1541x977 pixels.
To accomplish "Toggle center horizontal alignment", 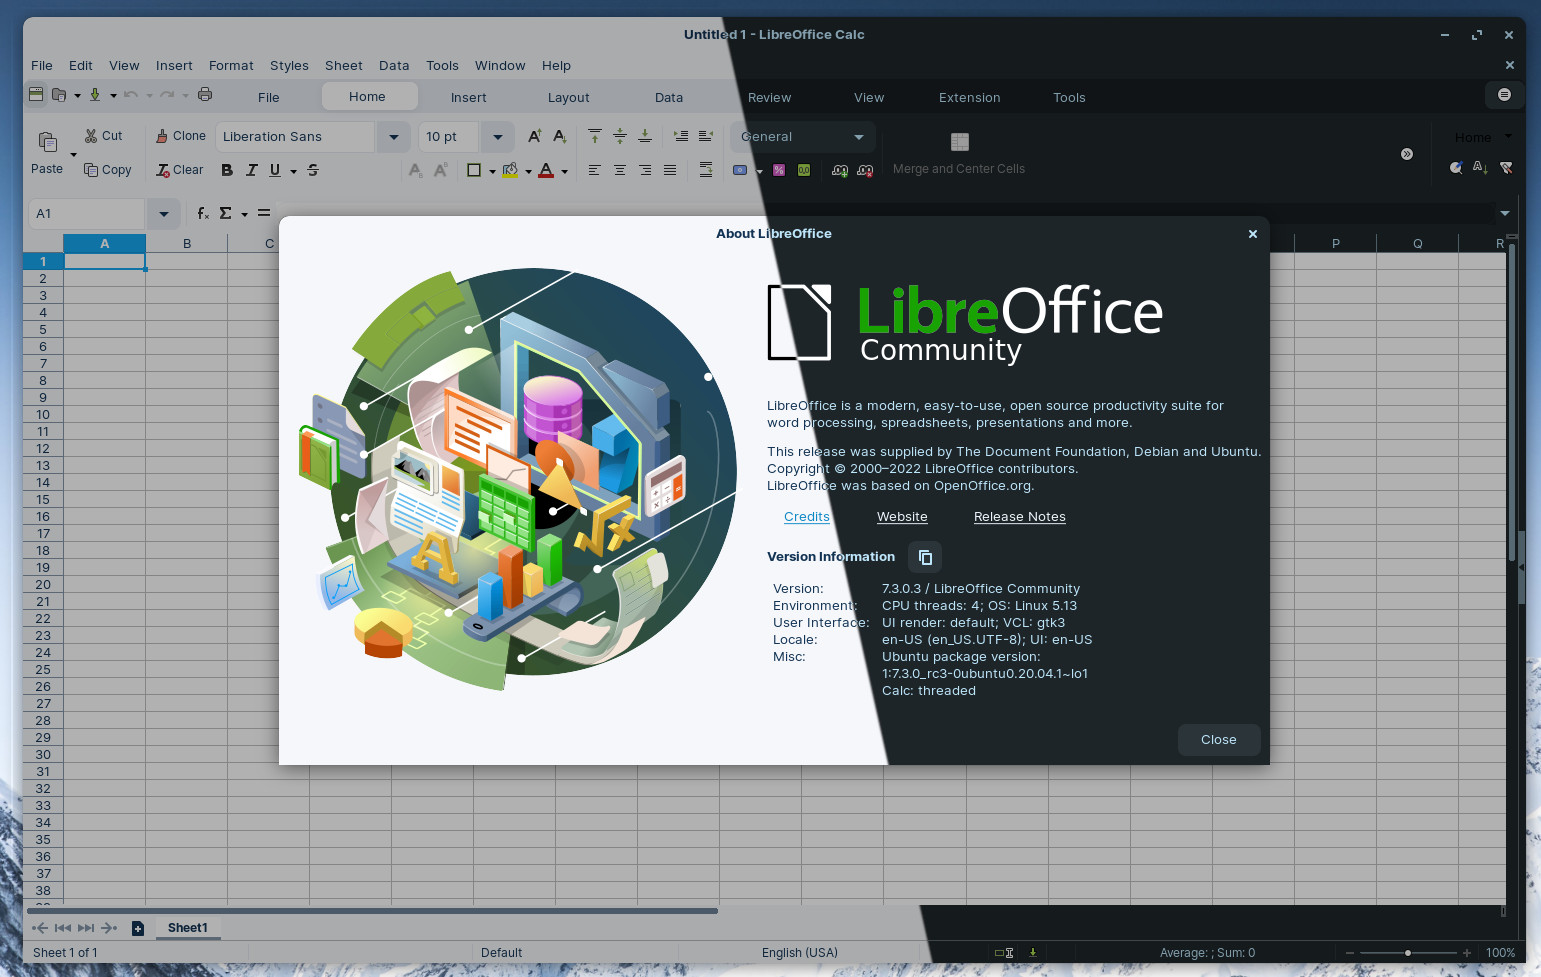I will pos(620,170).
